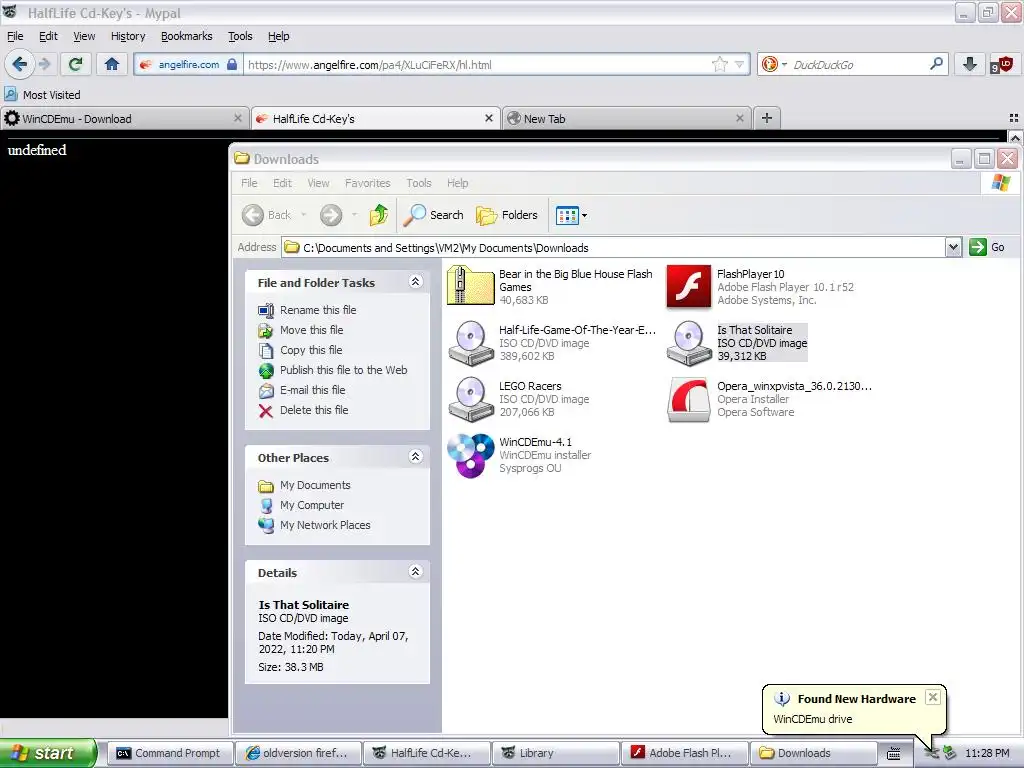Open the Windows Start menu

(x=48, y=753)
